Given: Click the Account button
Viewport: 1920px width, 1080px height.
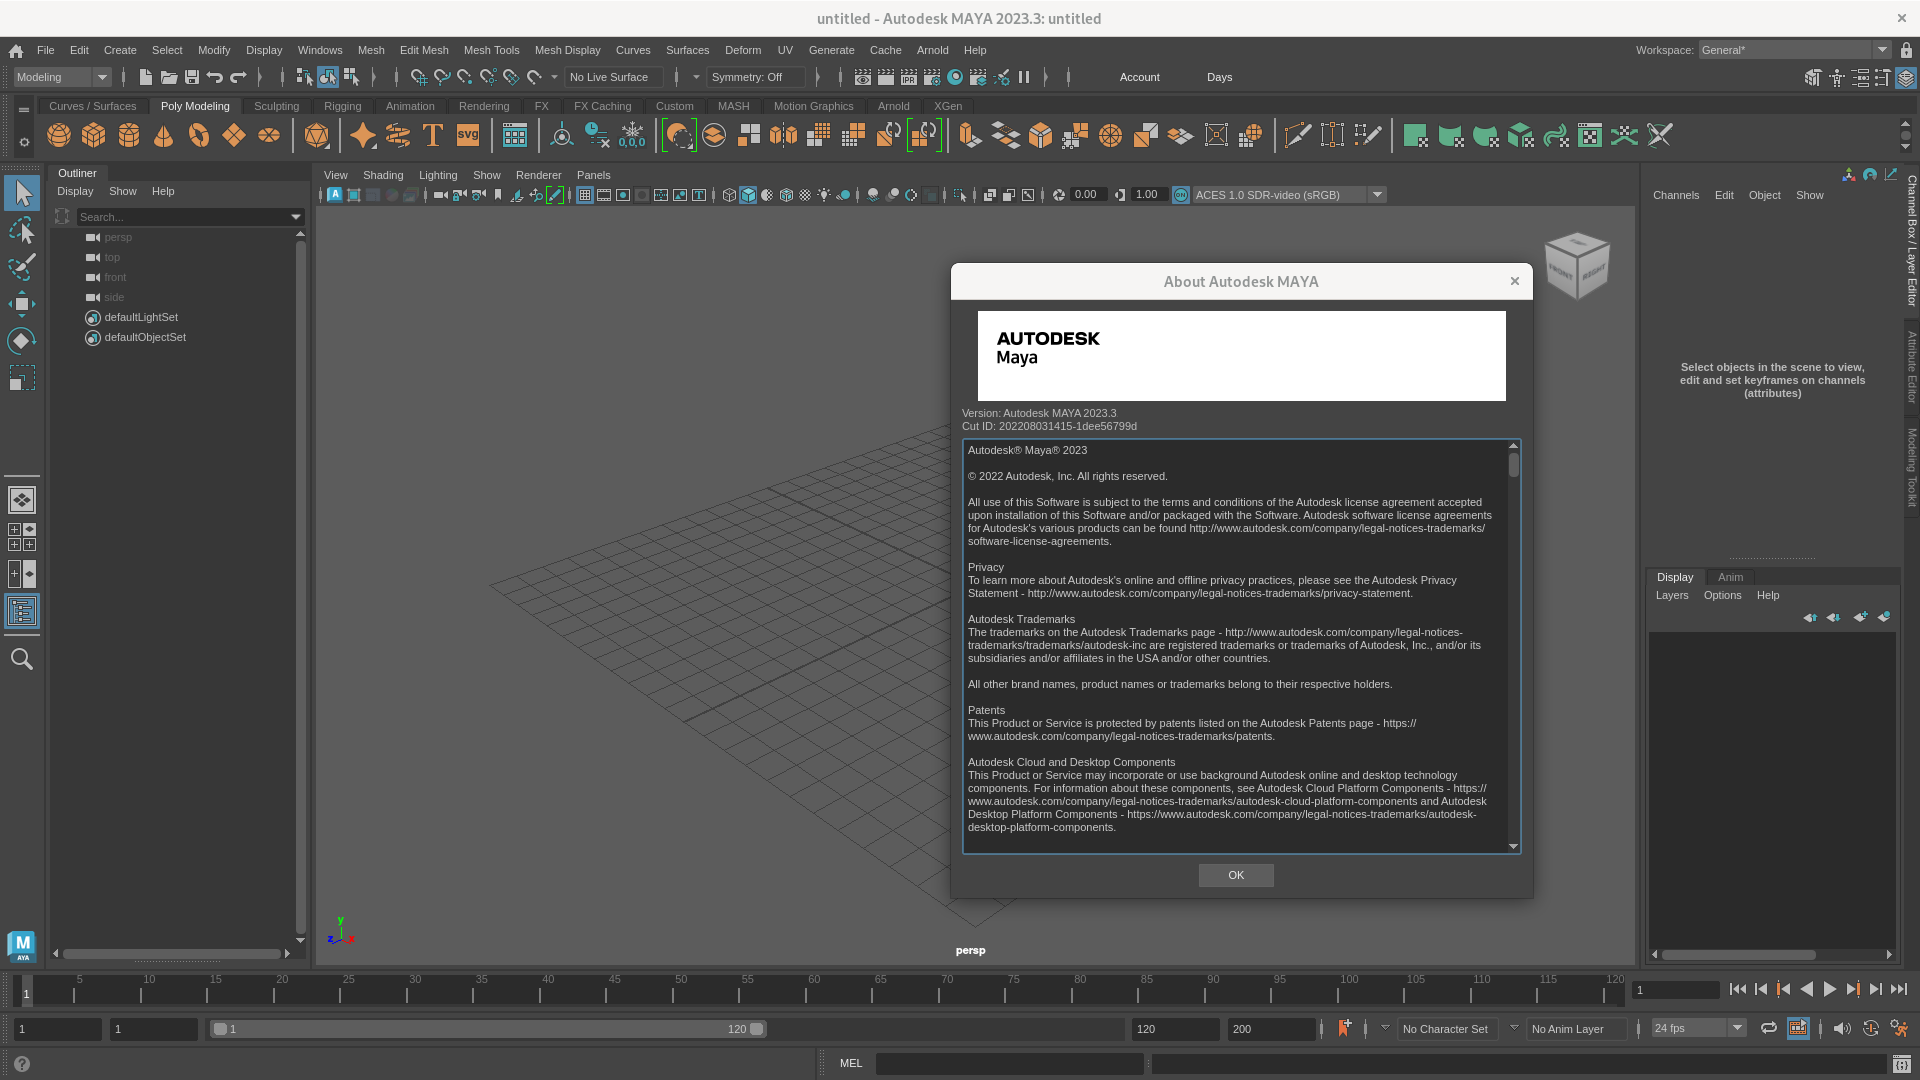Looking at the screenshot, I should coord(1139,77).
